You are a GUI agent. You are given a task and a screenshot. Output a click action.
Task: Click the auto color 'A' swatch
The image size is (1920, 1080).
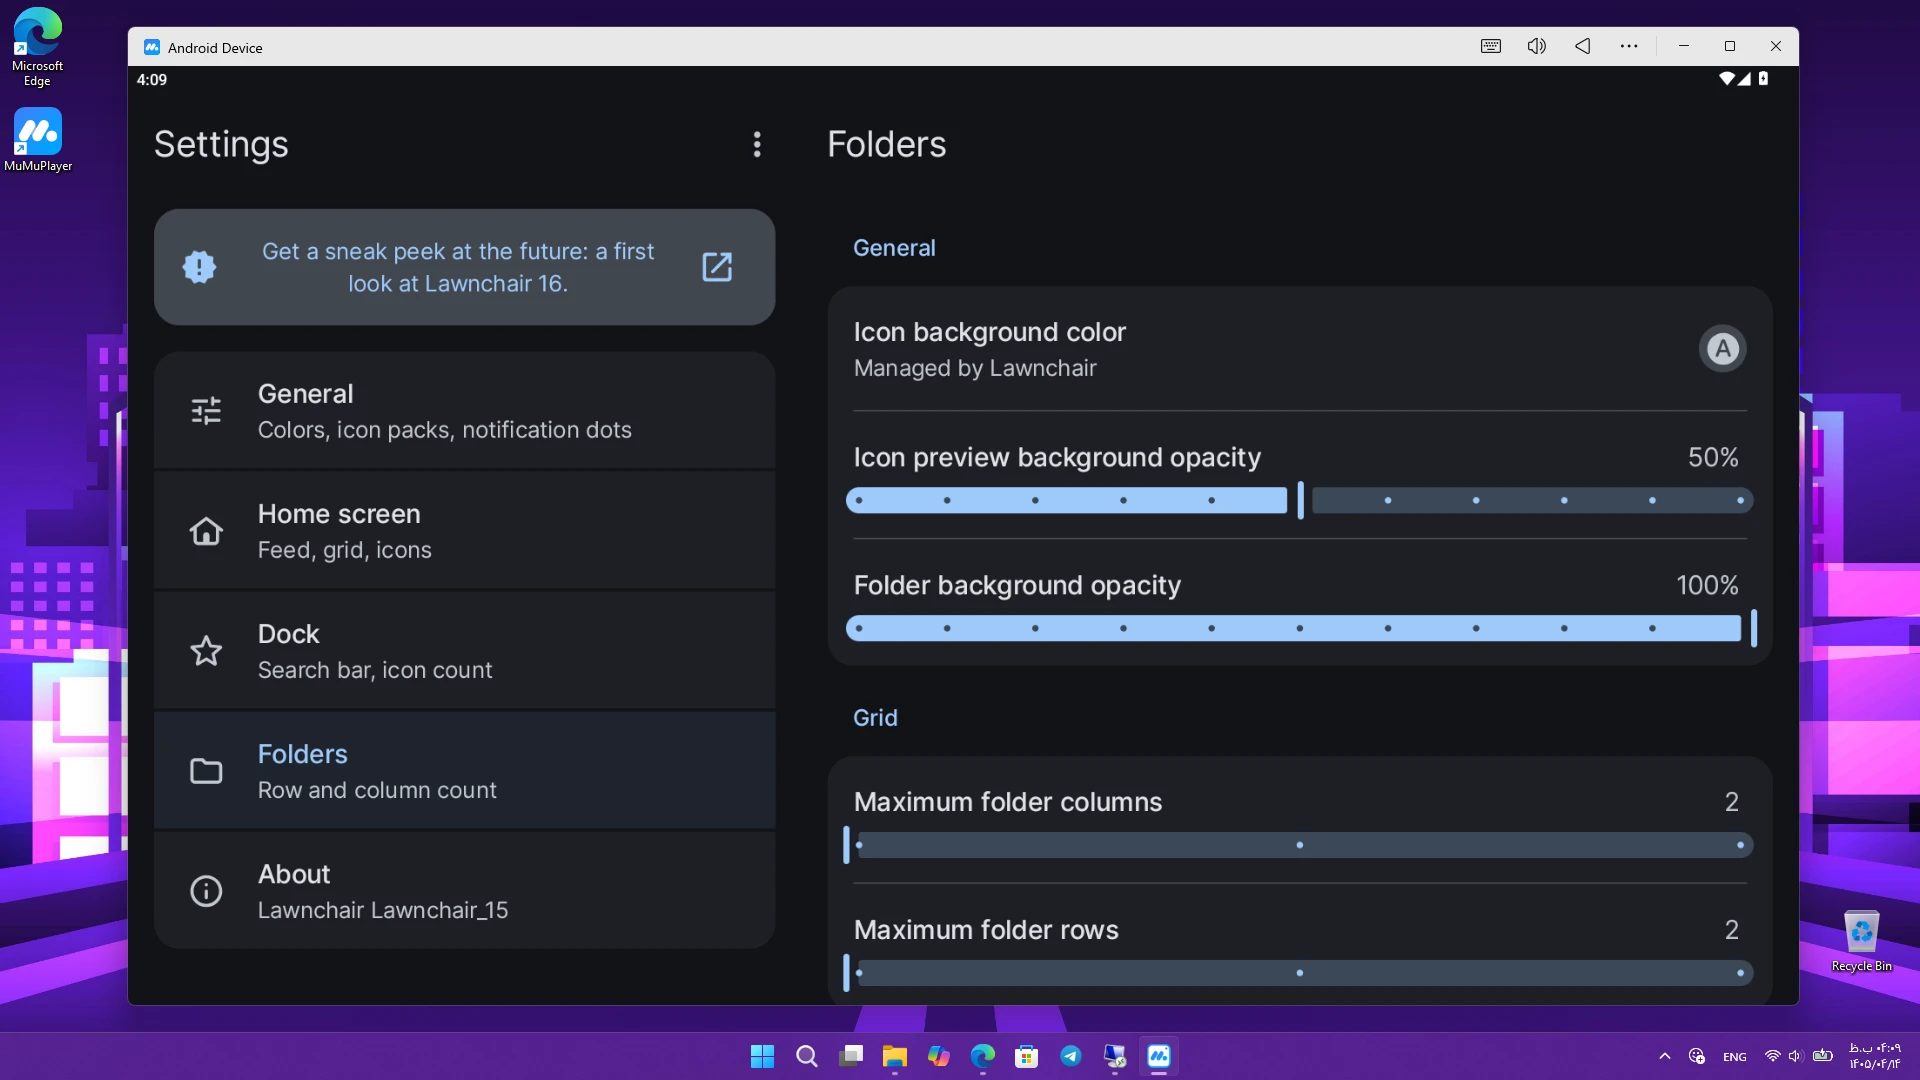pyautogui.click(x=1722, y=349)
